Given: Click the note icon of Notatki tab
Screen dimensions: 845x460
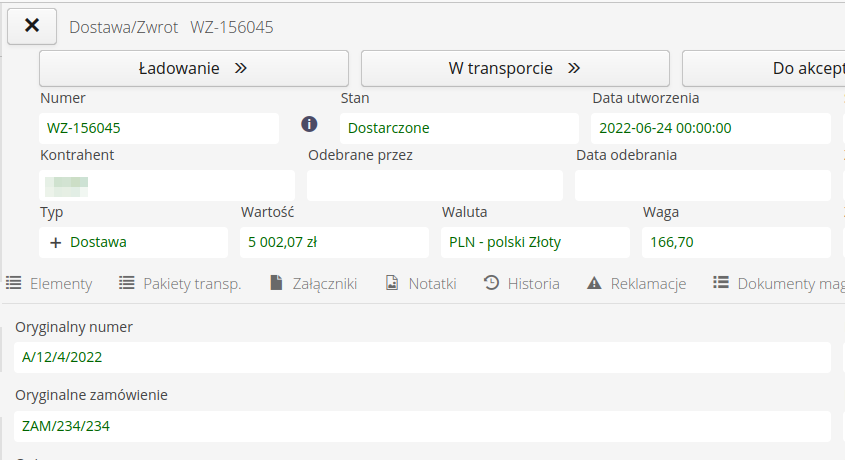Looking at the screenshot, I should (x=392, y=283).
